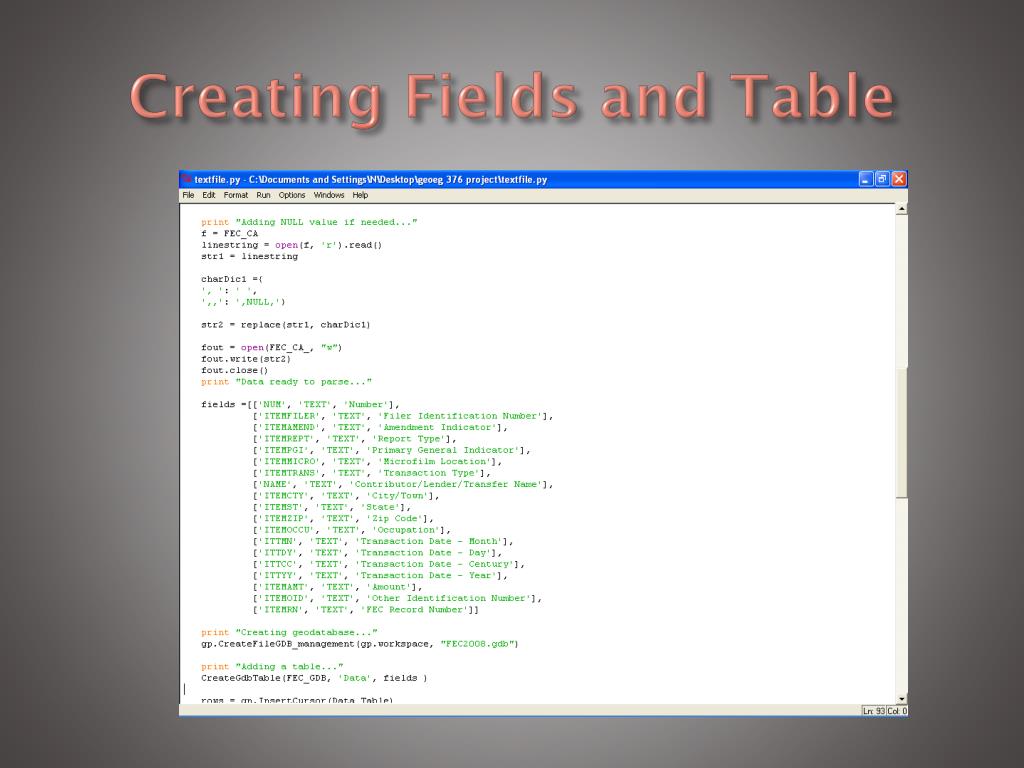Click the 'ITEMST' field row
The height and width of the screenshot is (768, 1024).
(332, 507)
